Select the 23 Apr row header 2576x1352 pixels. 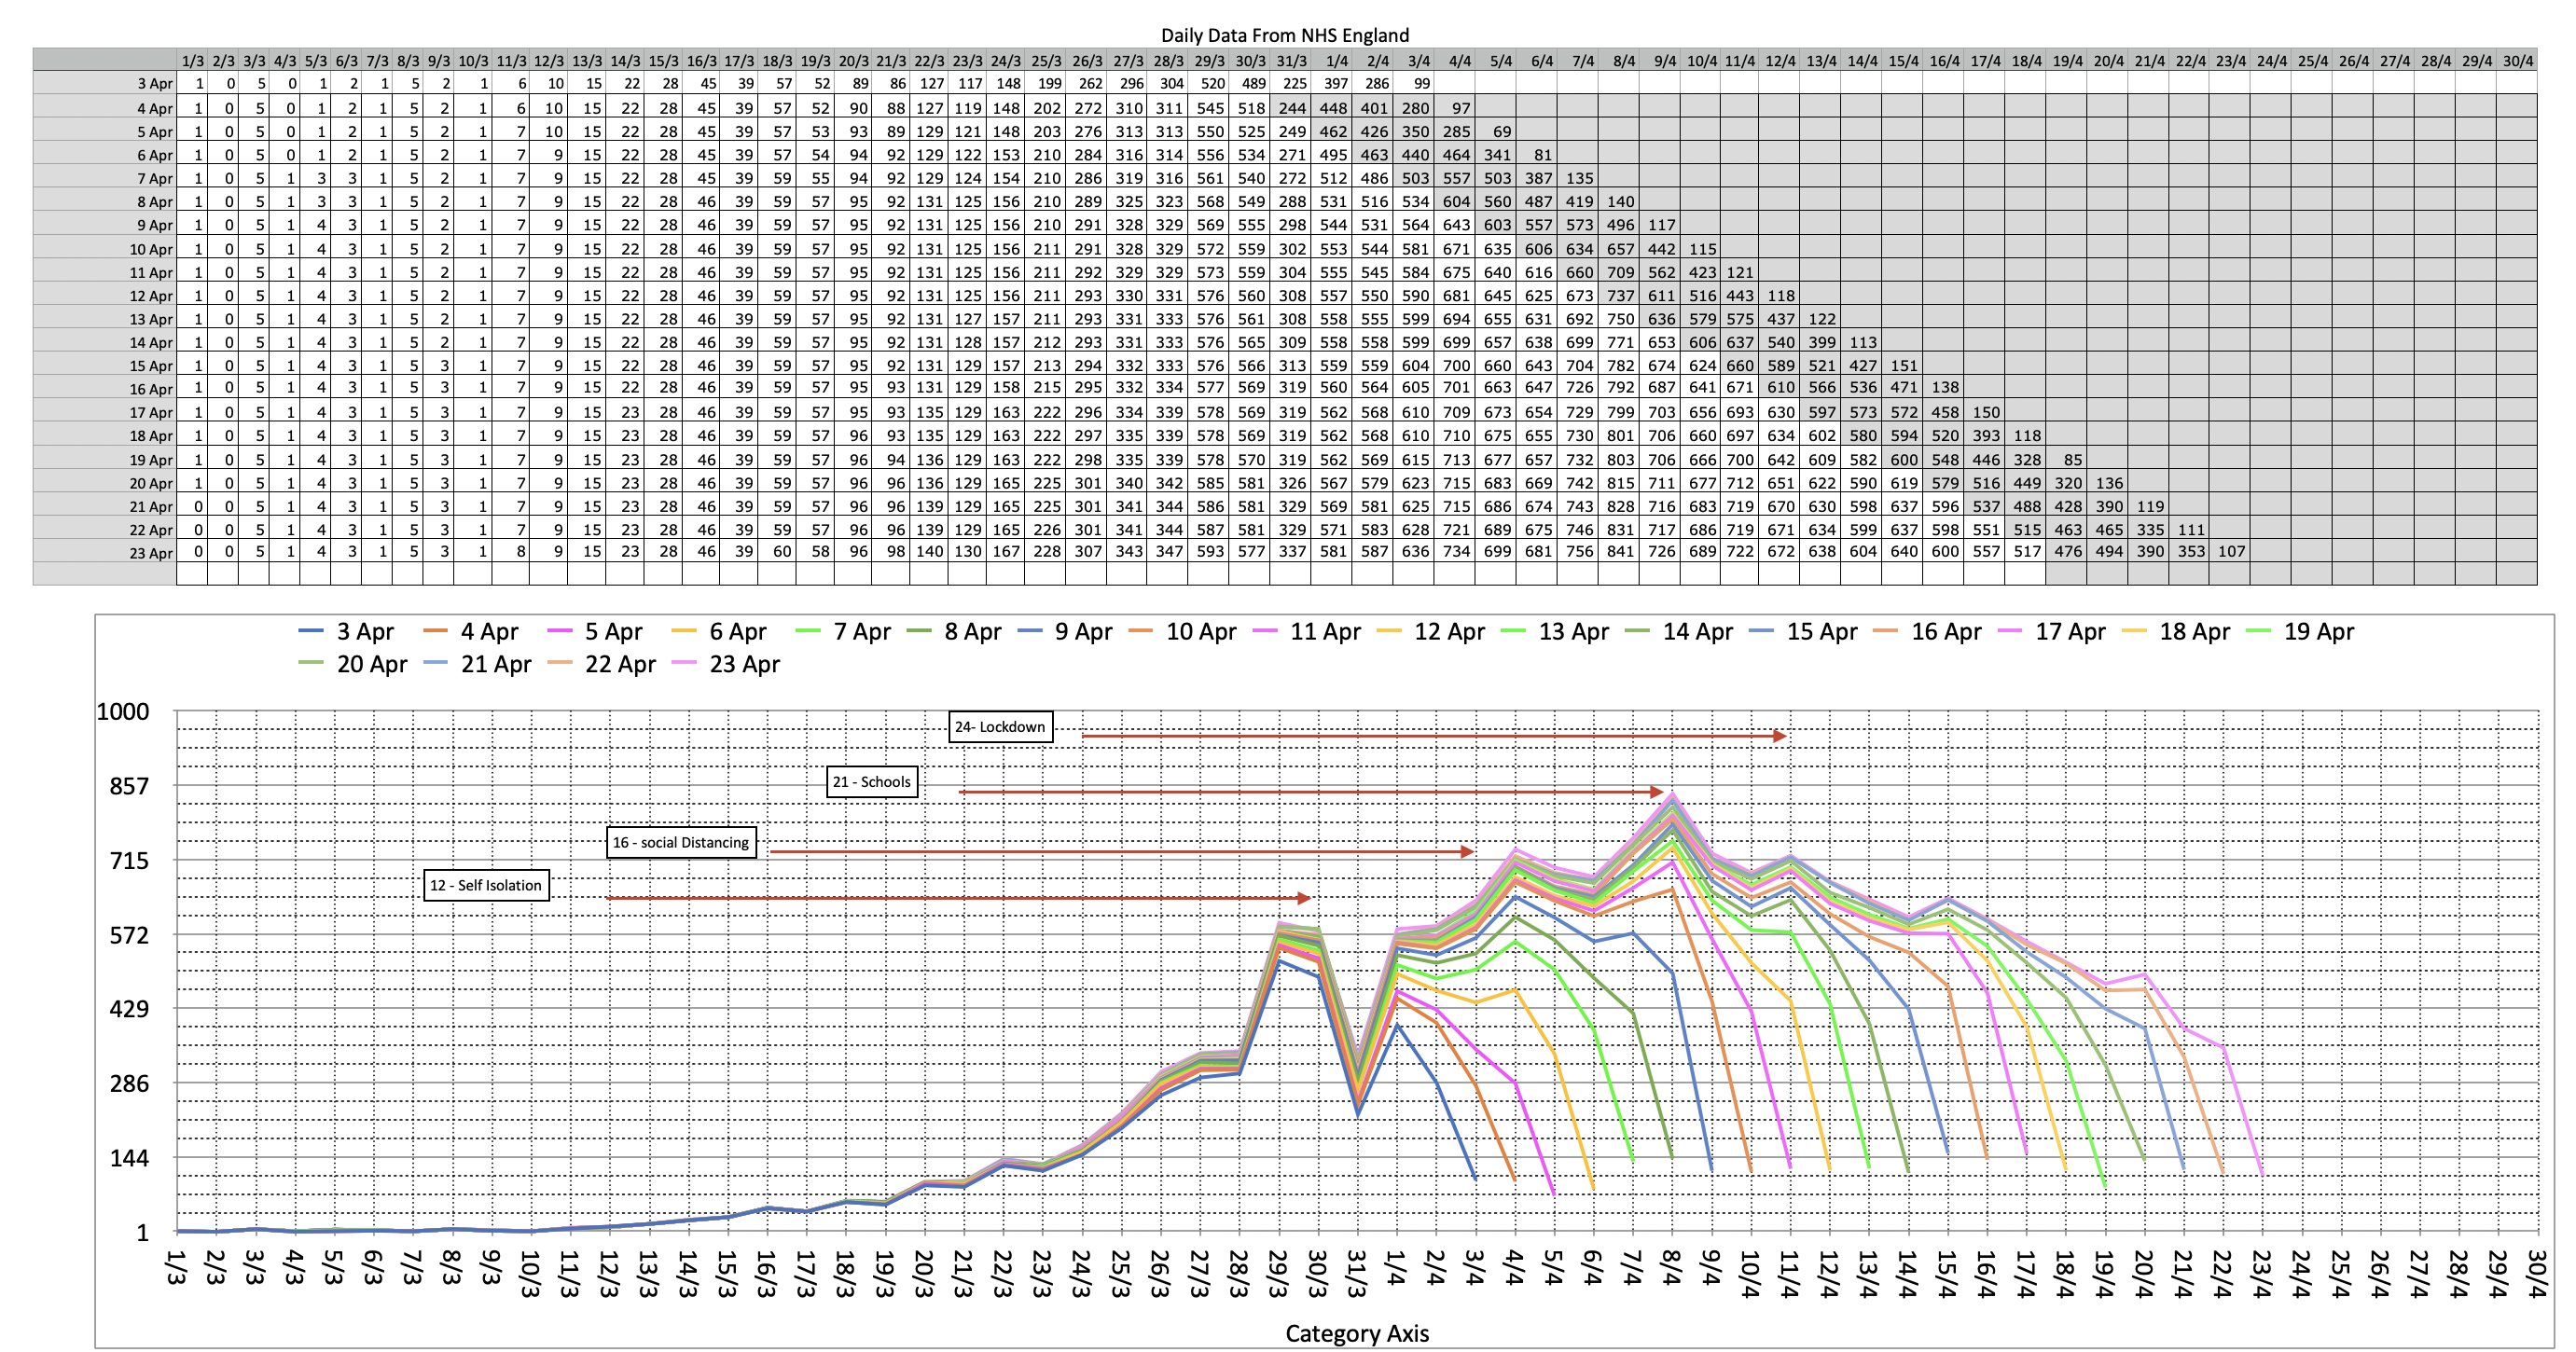click(x=151, y=553)
